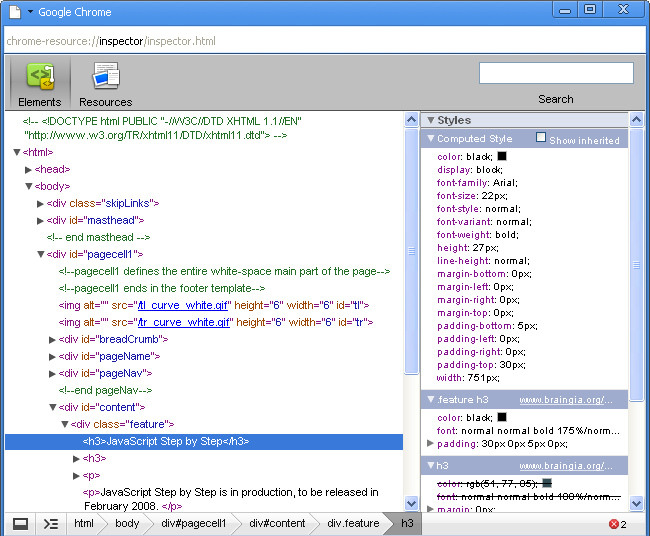Select body breadcrumb item

tap(127, 524)
